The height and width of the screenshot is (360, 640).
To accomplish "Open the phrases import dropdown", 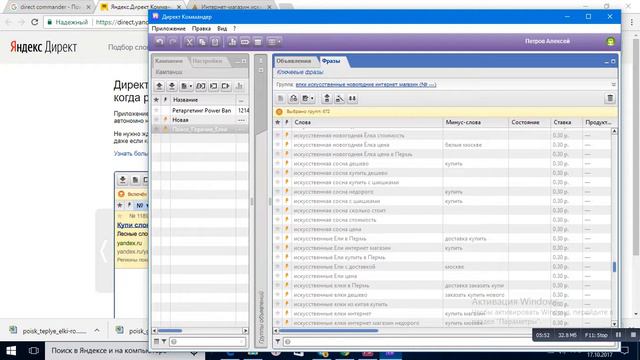I will tap(307, 98).
